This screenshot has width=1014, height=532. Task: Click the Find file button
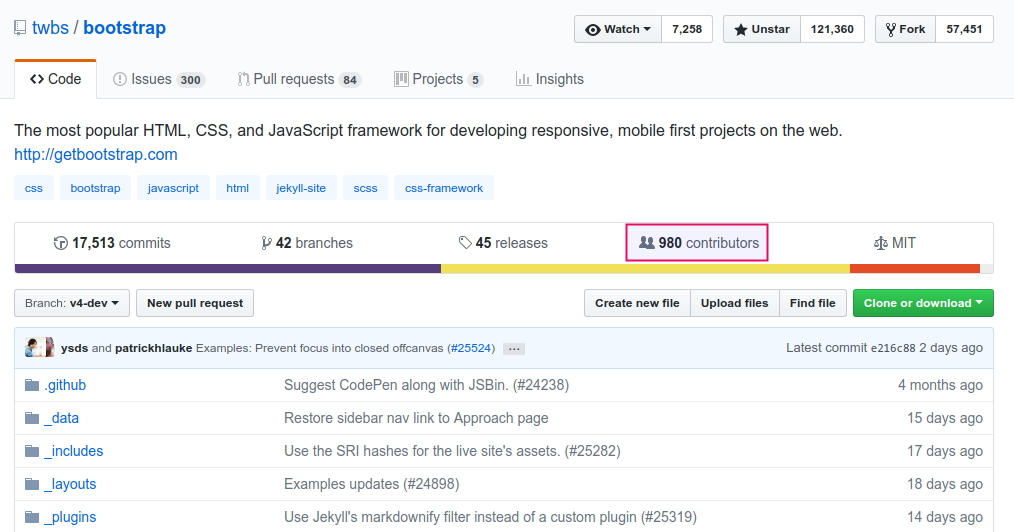point(812,303)
